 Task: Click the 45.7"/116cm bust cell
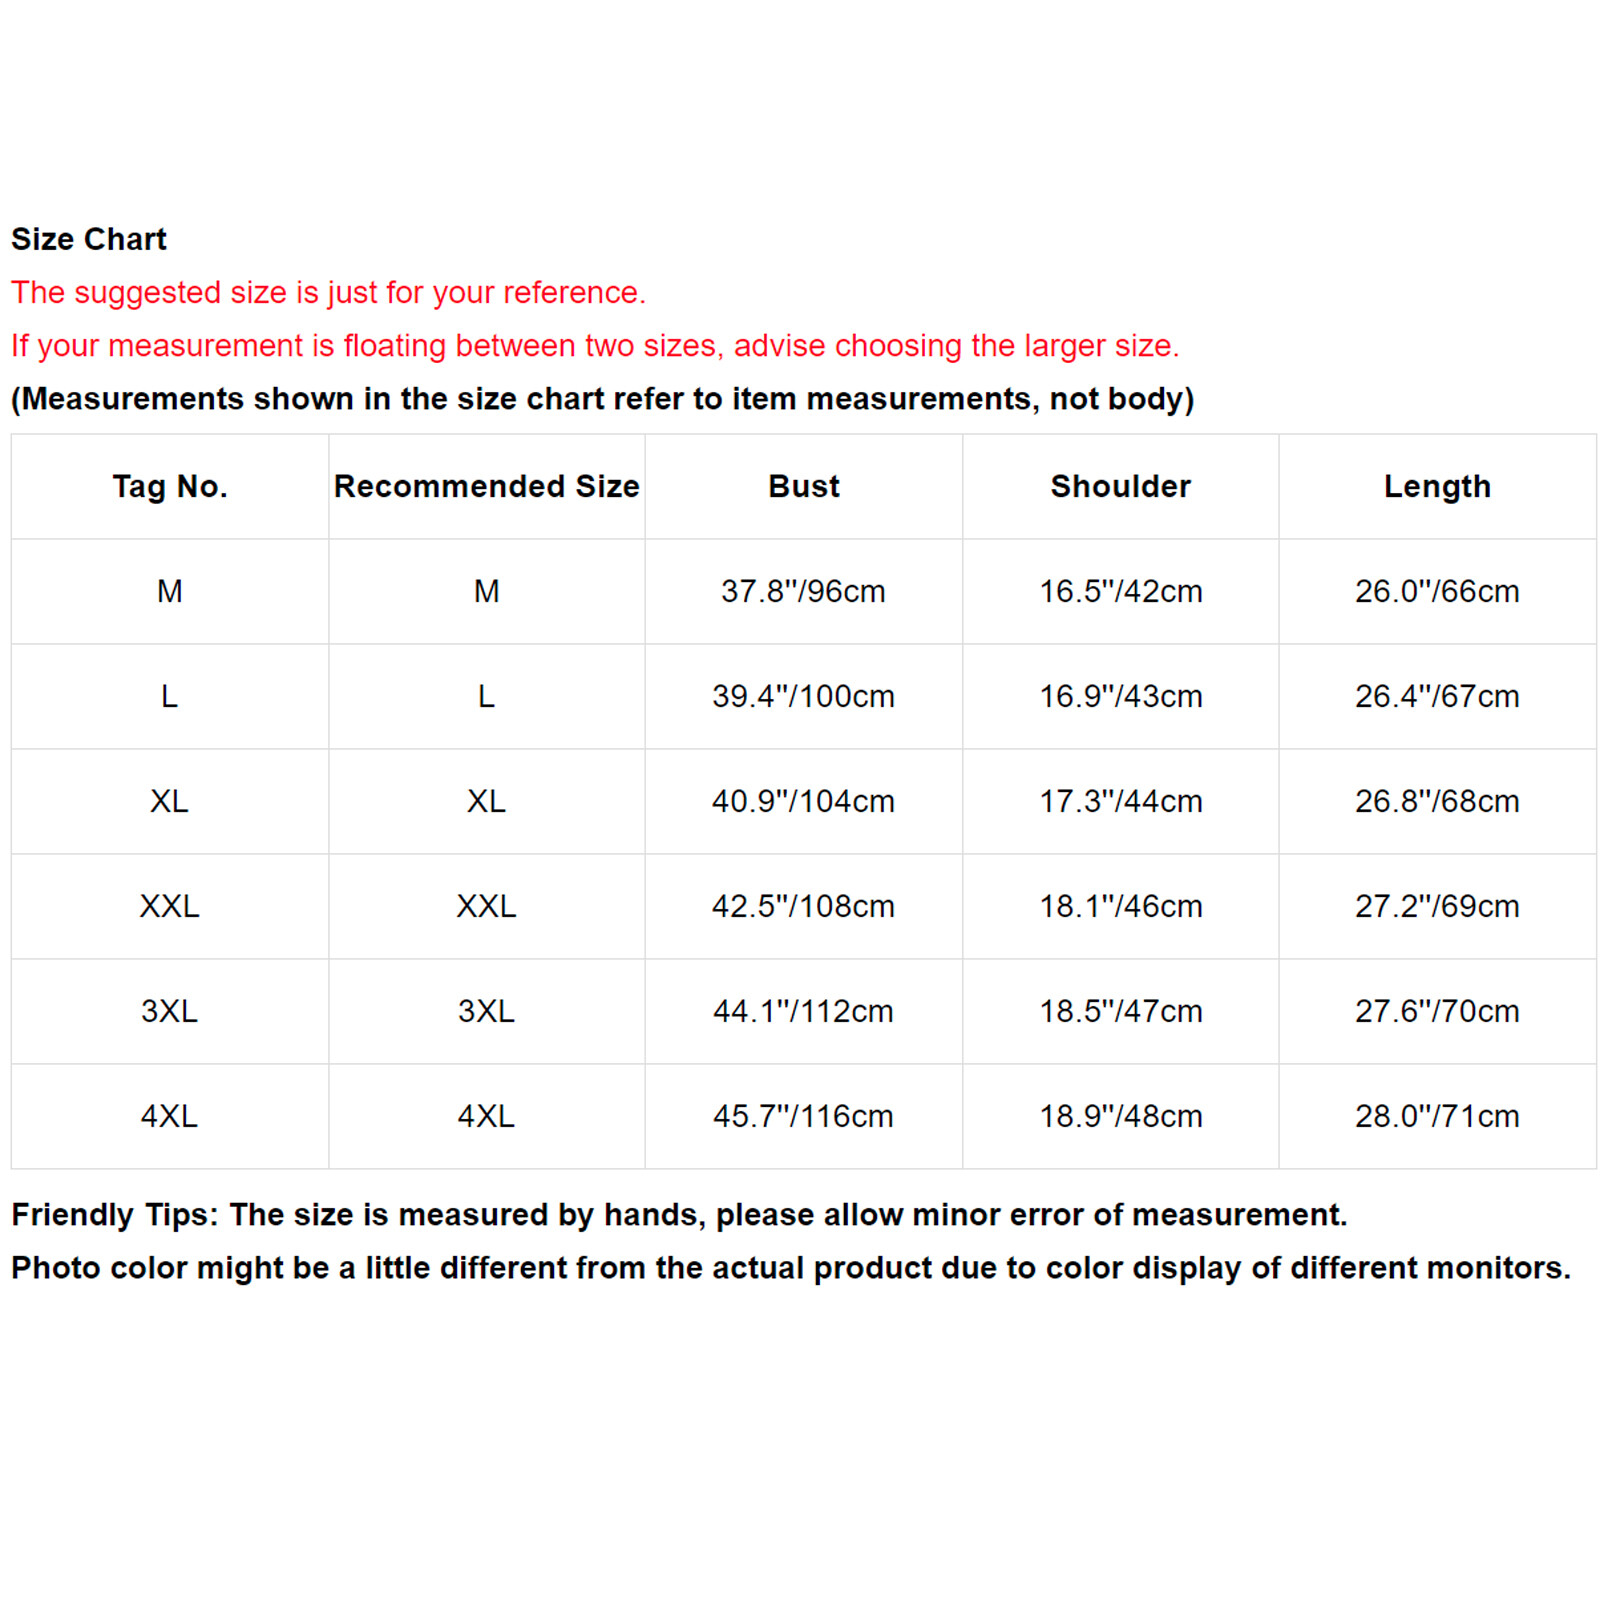(803, 1116)
